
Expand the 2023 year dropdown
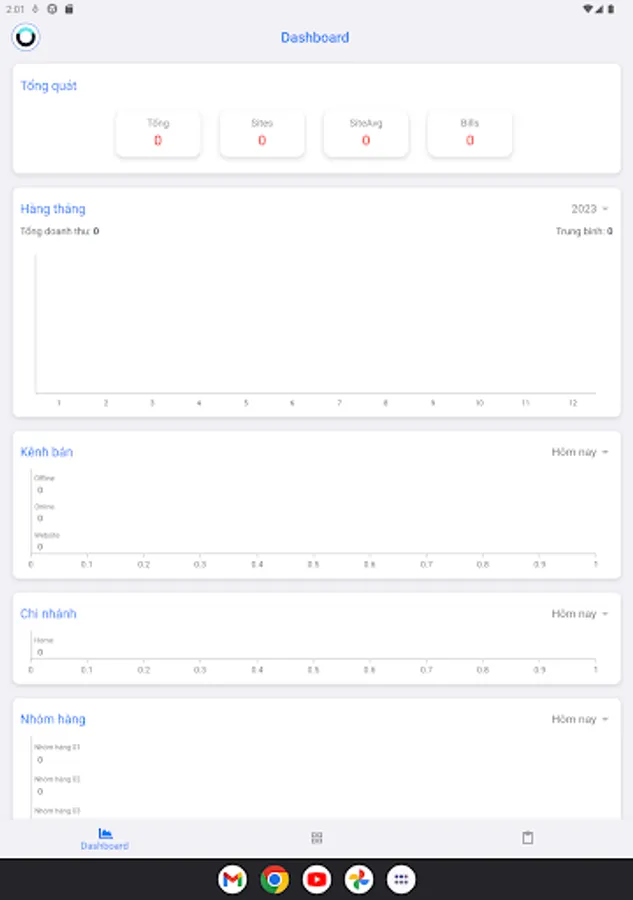tap(589, 209)
